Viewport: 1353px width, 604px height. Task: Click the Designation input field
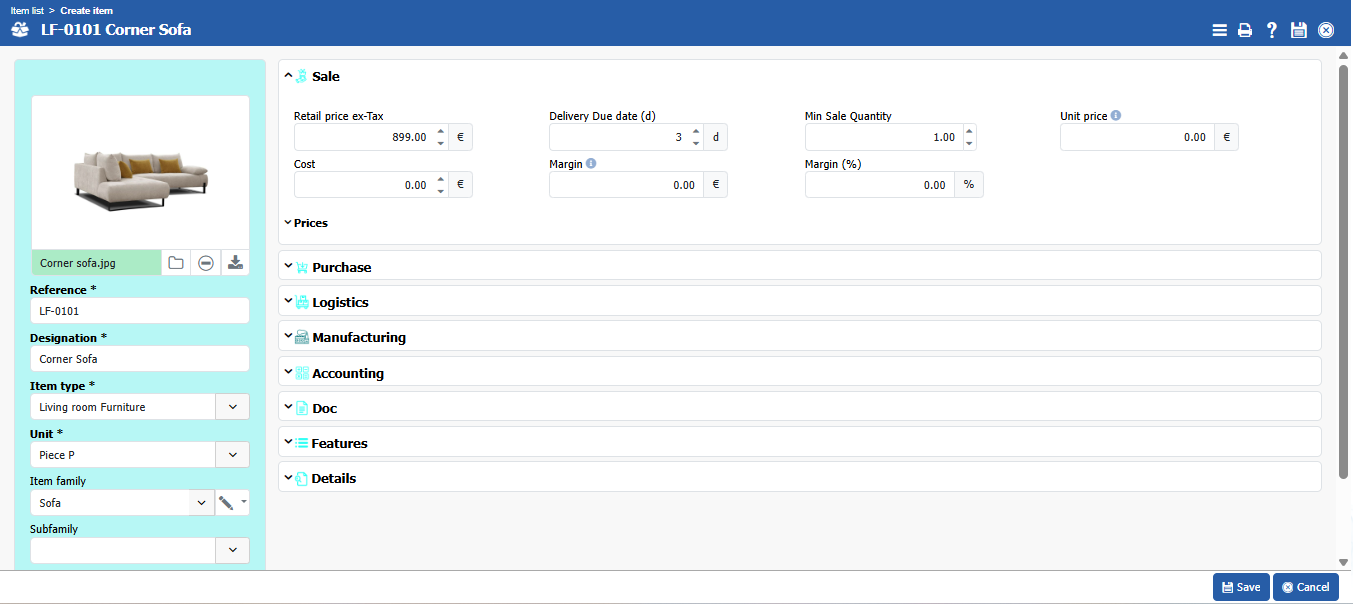140,359
